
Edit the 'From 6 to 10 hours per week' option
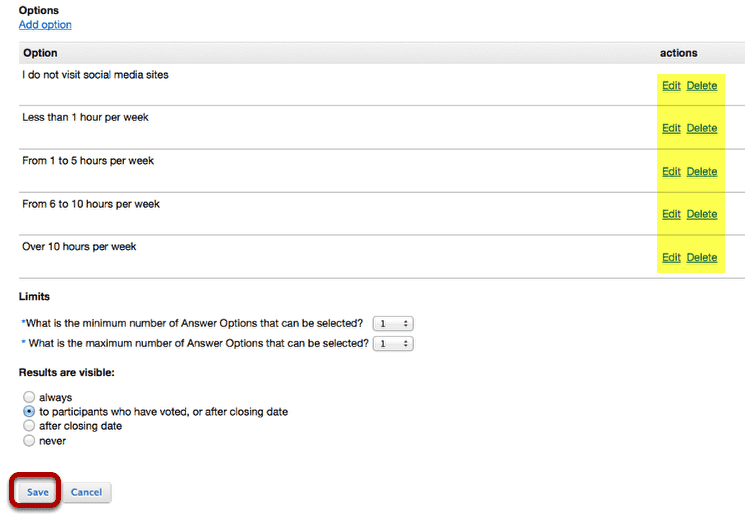[x=671, y=214]
